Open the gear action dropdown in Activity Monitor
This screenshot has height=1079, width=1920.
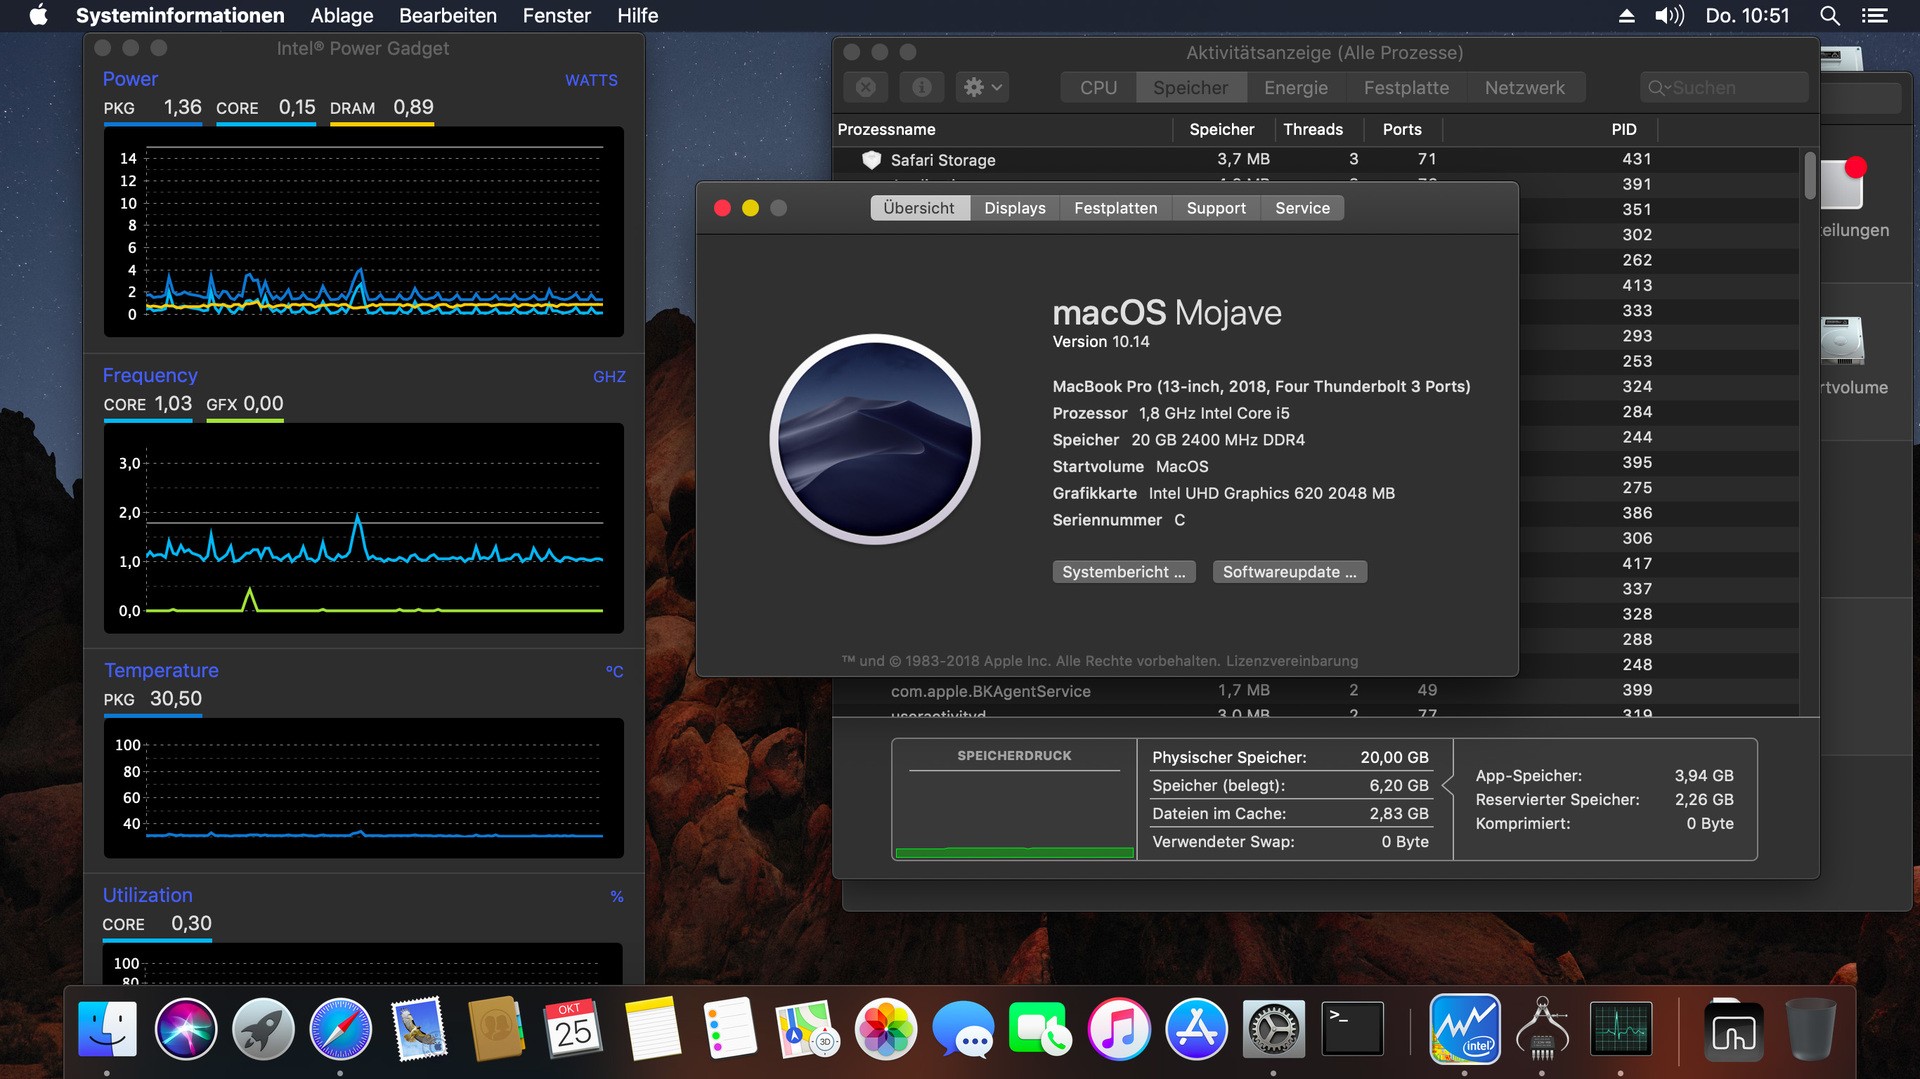[x=981, y=88]
